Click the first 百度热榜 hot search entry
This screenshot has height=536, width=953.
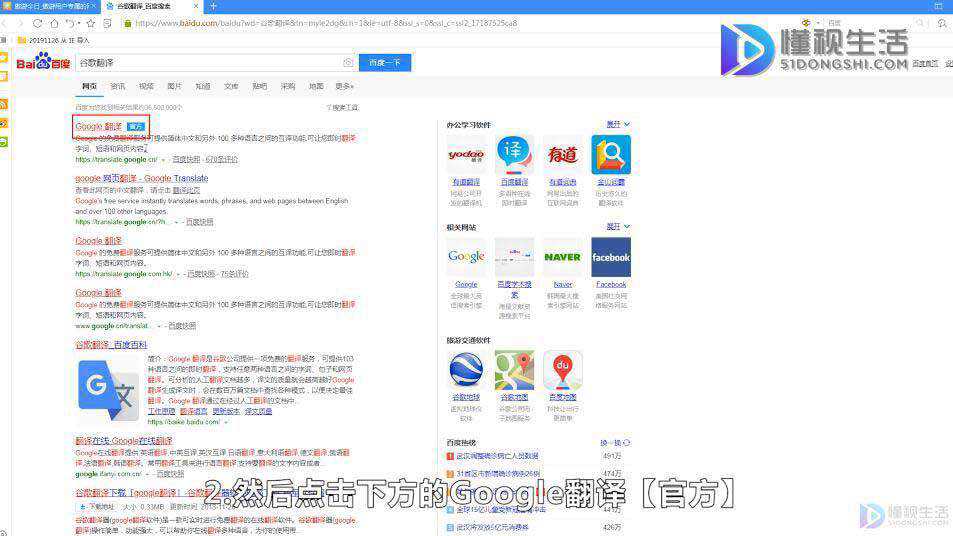pos(497,456)
